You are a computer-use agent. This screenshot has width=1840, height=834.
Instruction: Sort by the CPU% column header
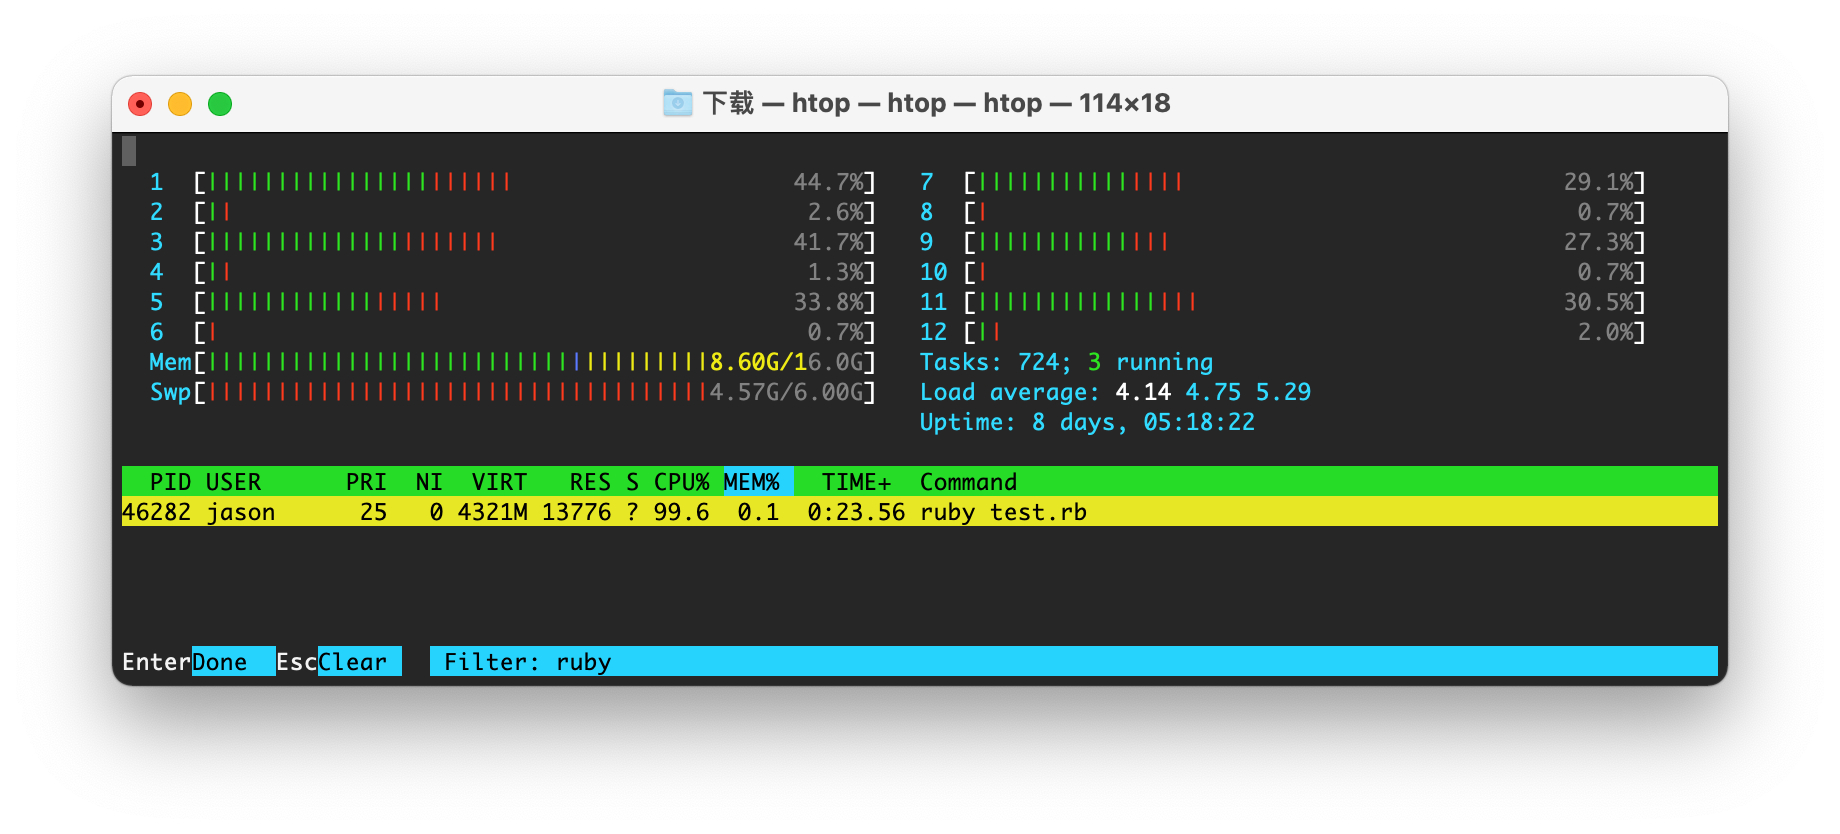point(681,482)
